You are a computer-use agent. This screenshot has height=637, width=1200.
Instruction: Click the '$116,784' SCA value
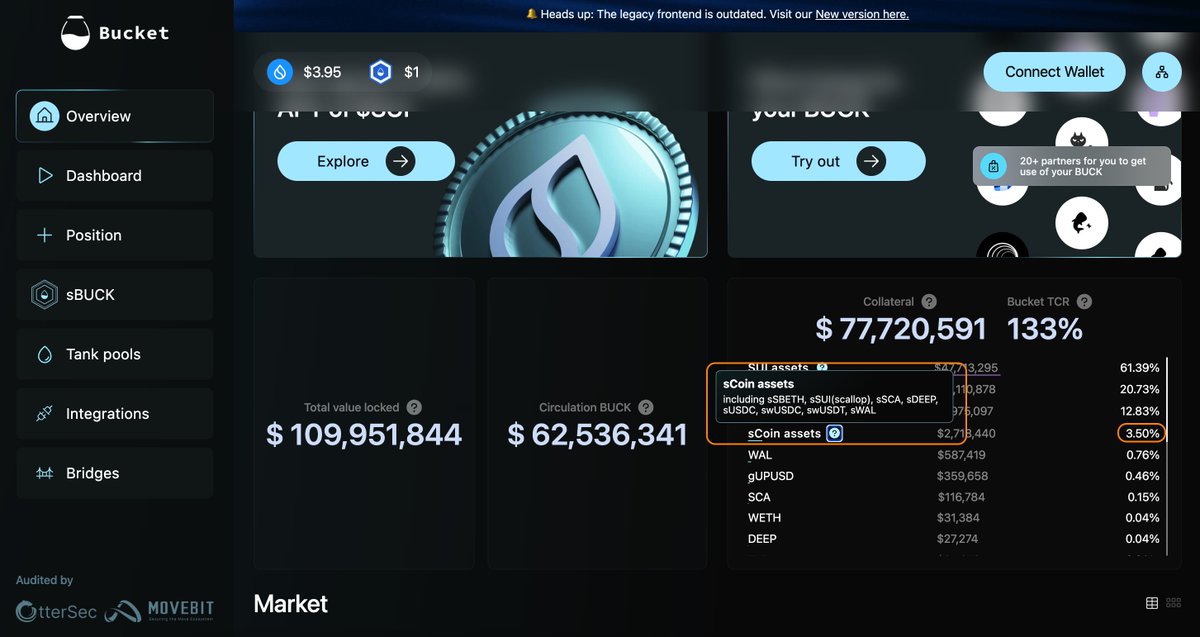point(961,497)
